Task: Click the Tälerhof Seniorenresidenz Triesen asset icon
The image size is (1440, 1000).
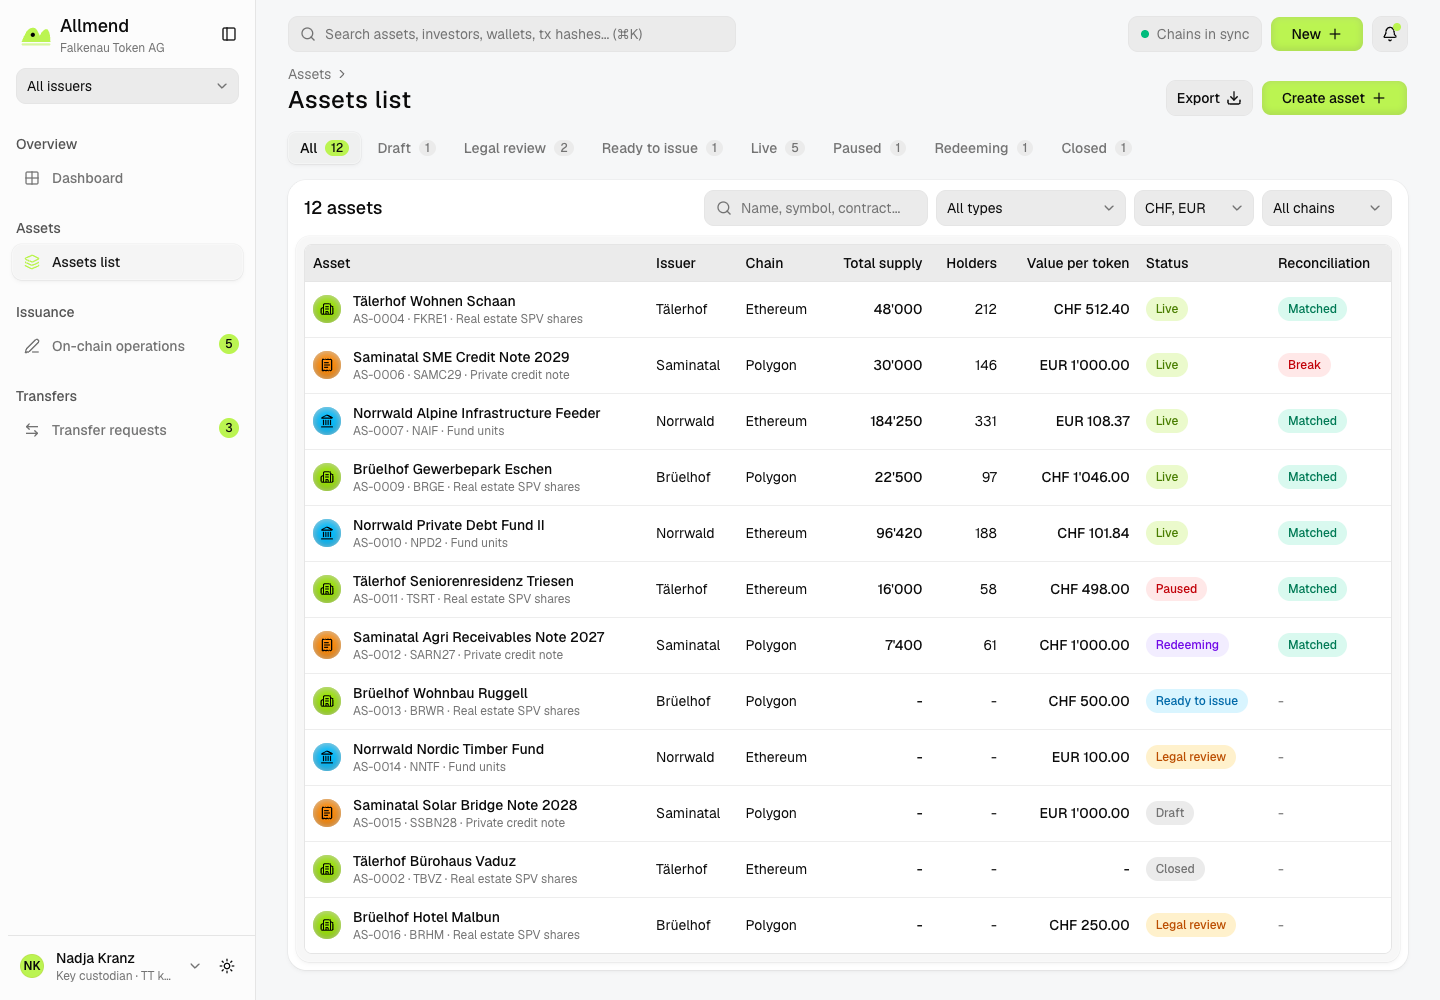Action: tap(327, 589)
